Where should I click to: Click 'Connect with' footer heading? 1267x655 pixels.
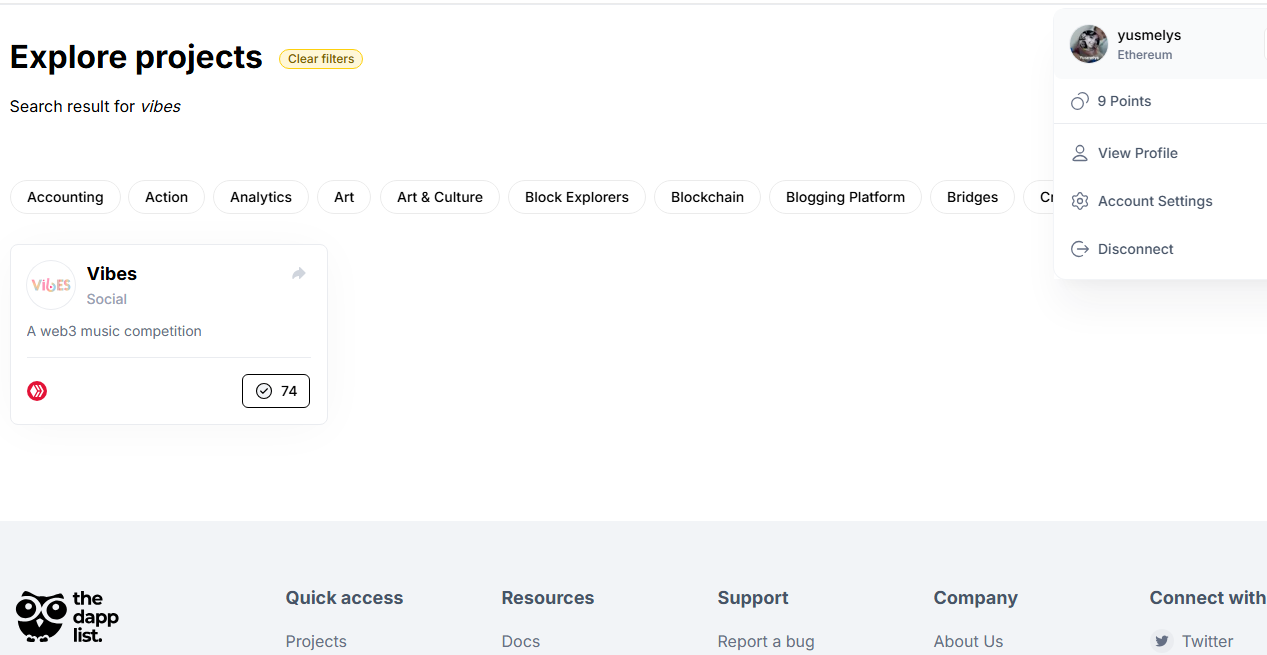(1207, 598)
